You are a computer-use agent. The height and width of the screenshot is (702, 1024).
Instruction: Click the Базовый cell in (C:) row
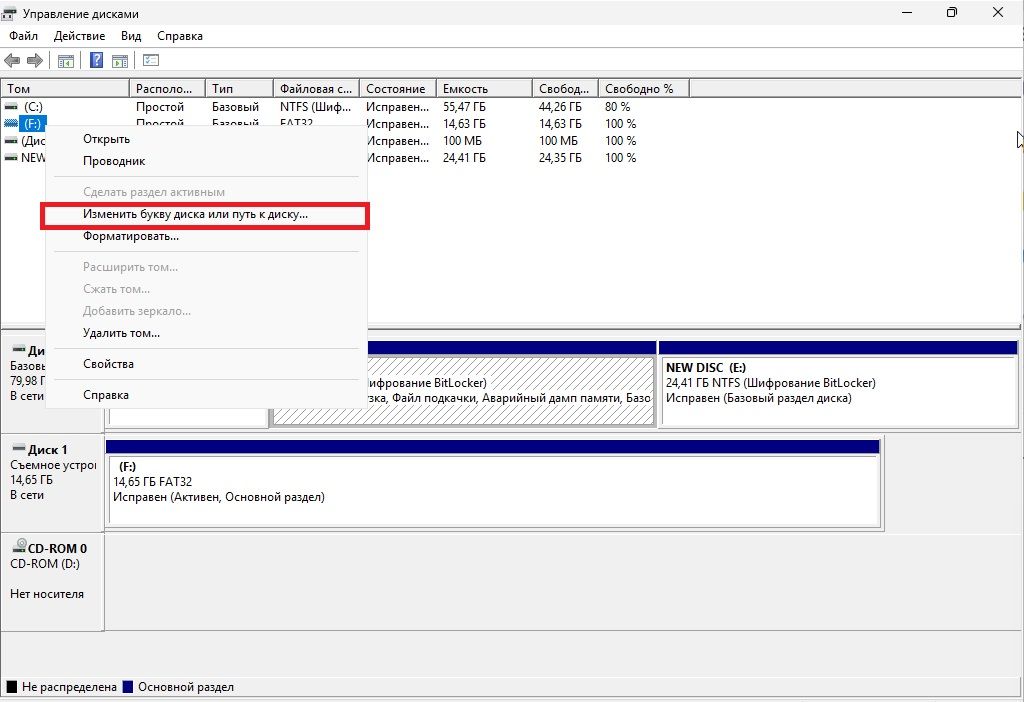tap(236, 106)
